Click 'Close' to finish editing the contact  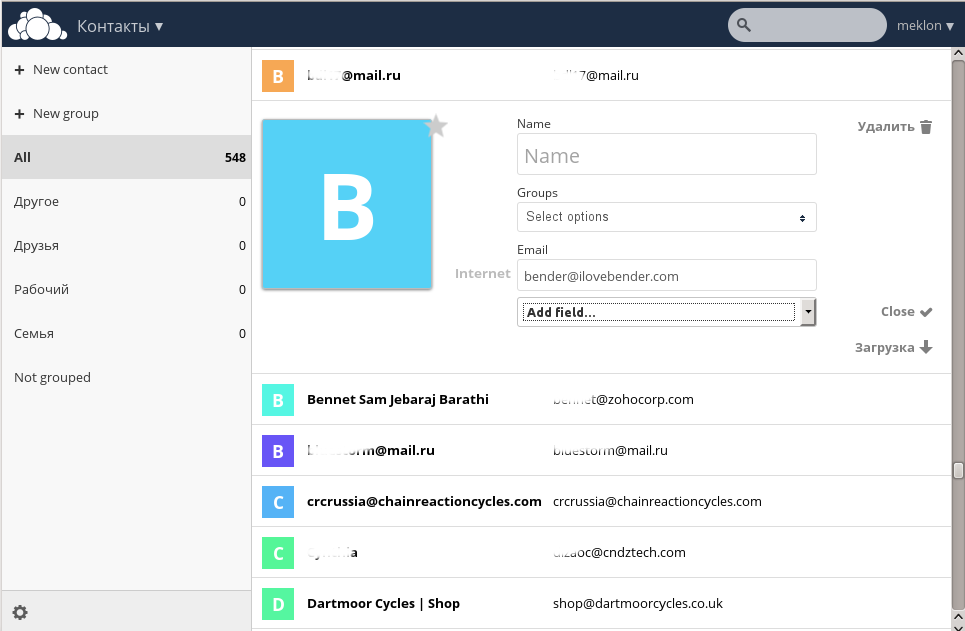coord(895,312)
